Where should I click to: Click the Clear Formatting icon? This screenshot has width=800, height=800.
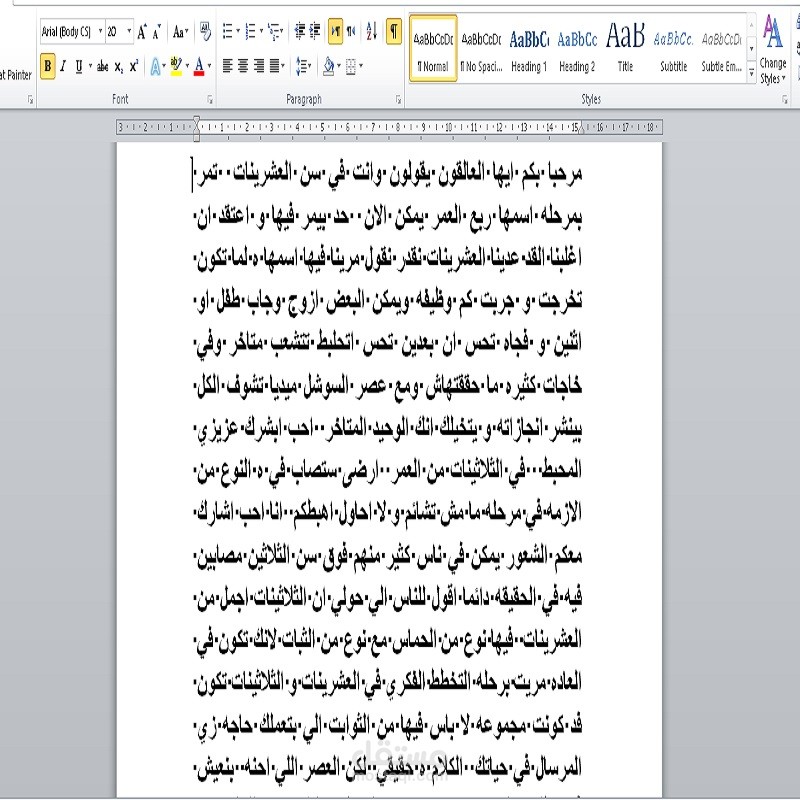tap(205, 32)
